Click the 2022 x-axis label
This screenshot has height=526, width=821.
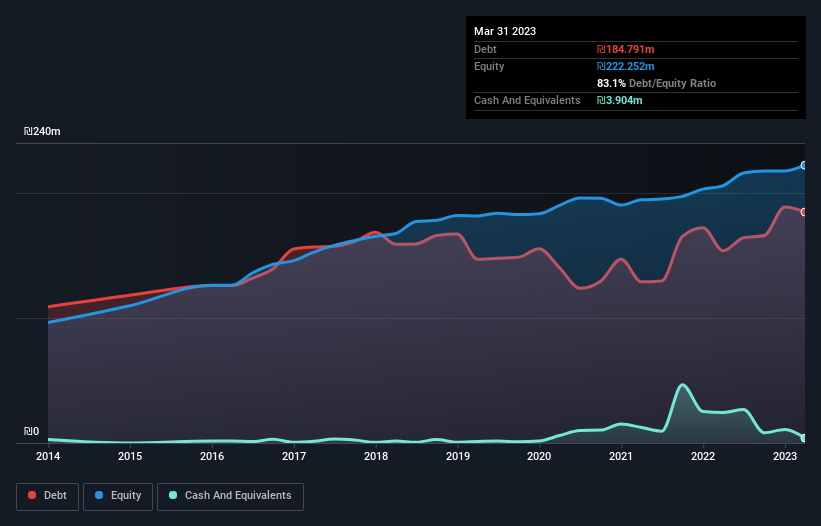click(x=703, y=456)
